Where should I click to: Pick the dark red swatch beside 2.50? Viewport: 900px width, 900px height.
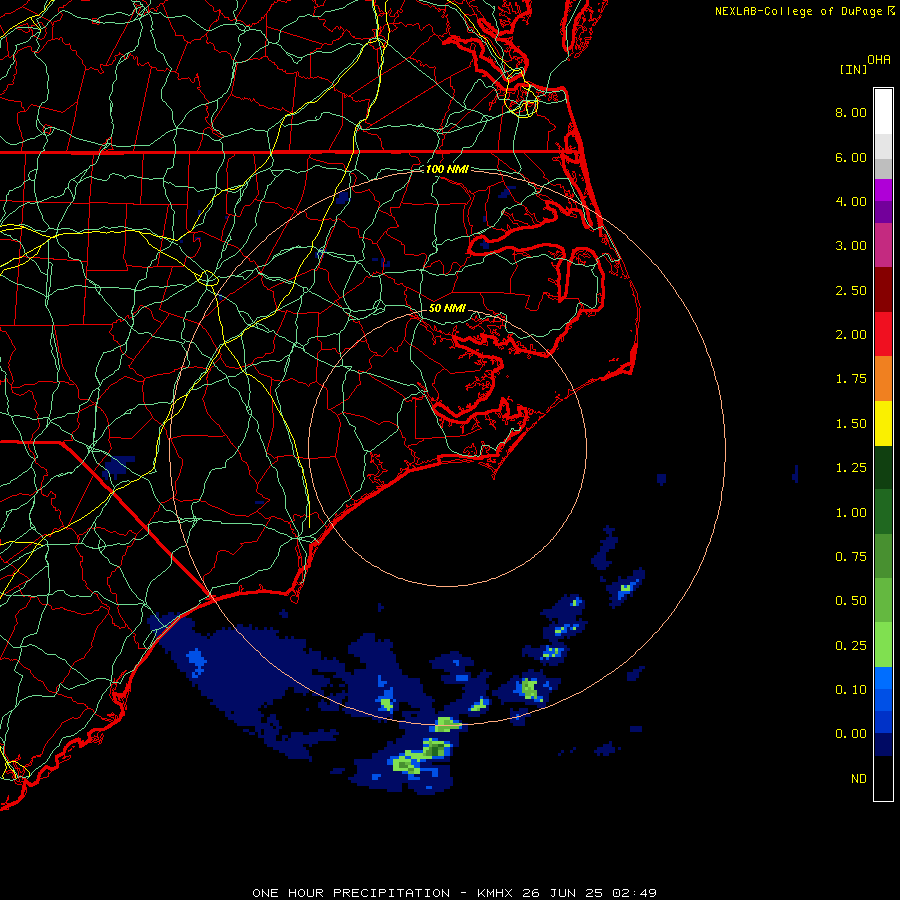pyautogui.click(x=883, y=290)
